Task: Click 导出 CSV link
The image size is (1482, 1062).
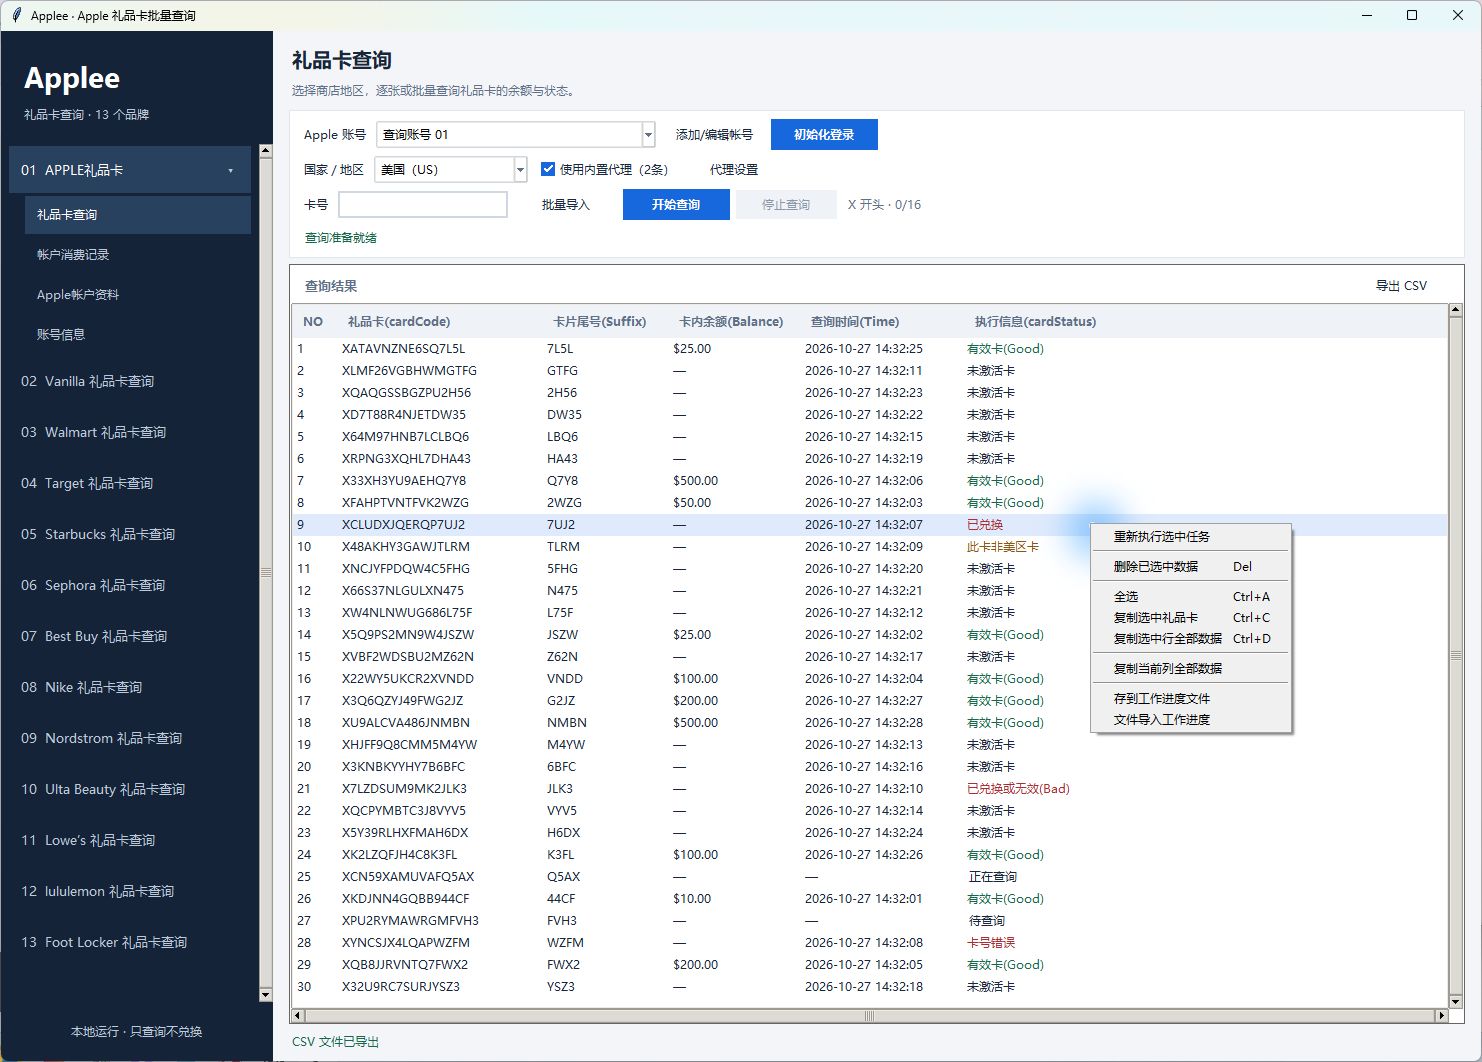Action: pyautogui.click(x=1401, y=286)
